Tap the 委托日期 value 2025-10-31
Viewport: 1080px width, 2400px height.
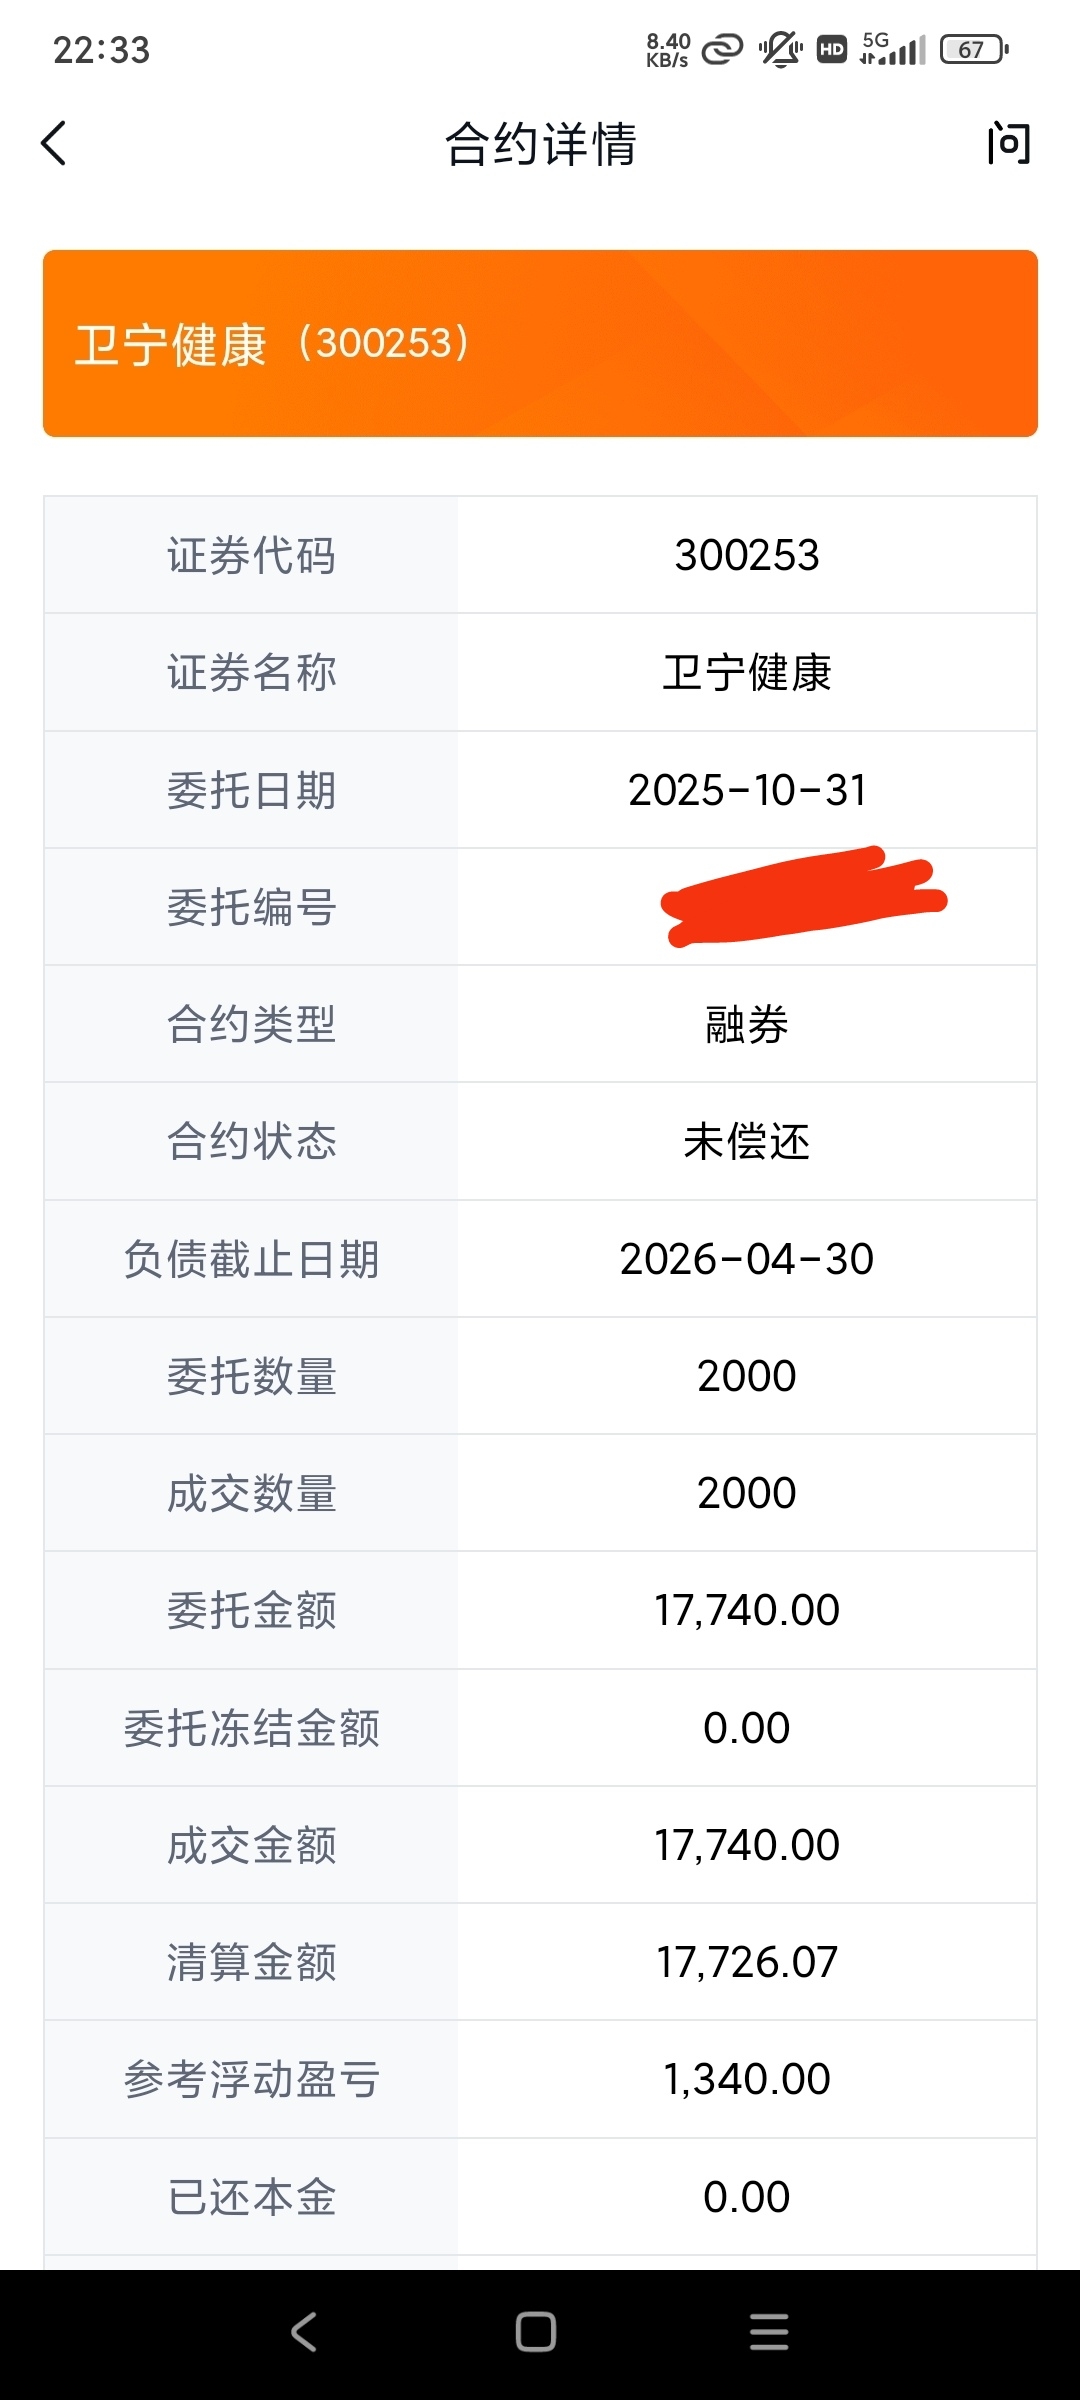(x=747, y=790)
